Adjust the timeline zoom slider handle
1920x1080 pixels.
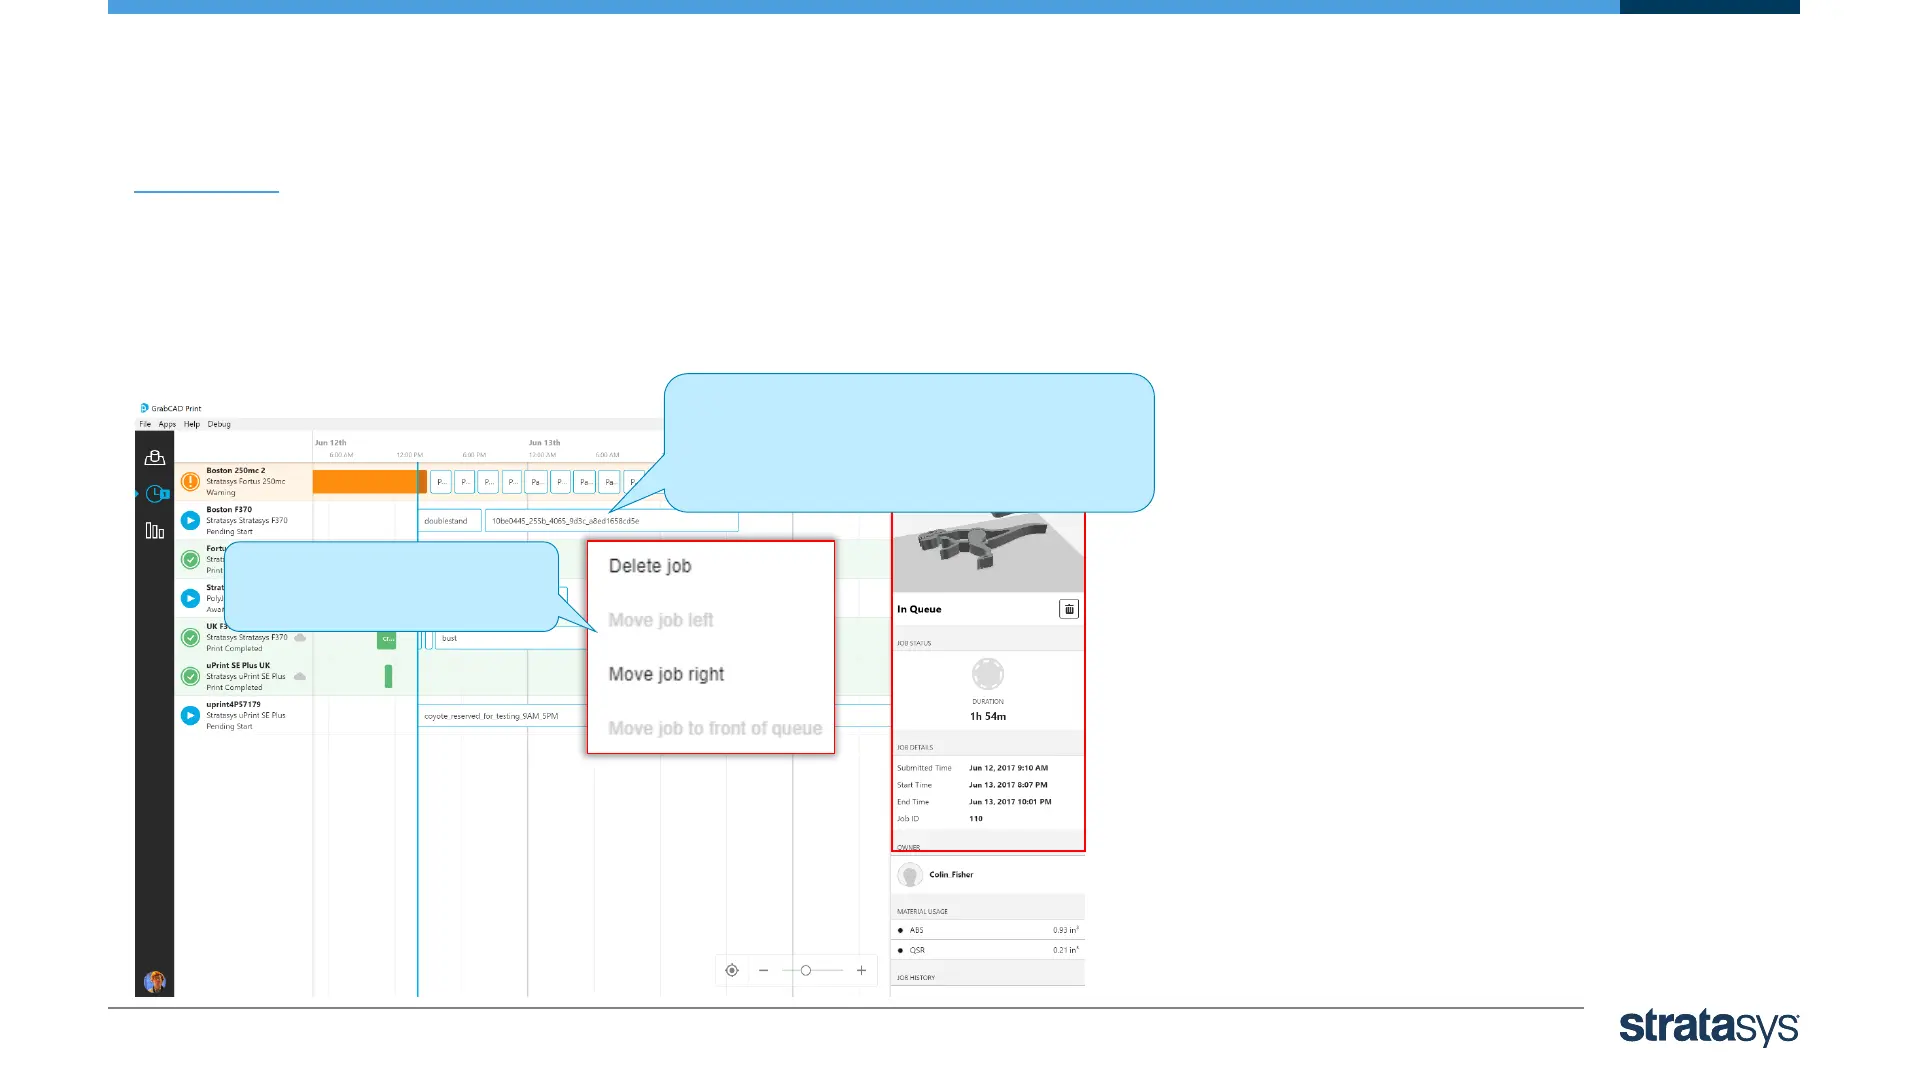click(x=806, y=970)
